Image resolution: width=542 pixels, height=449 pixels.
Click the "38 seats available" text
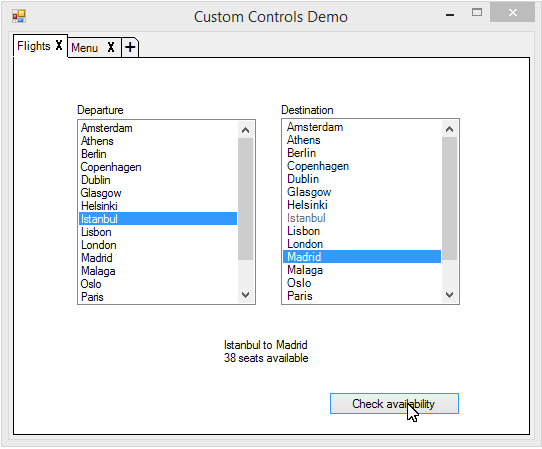pyautogui.click(x=266, y=358)
